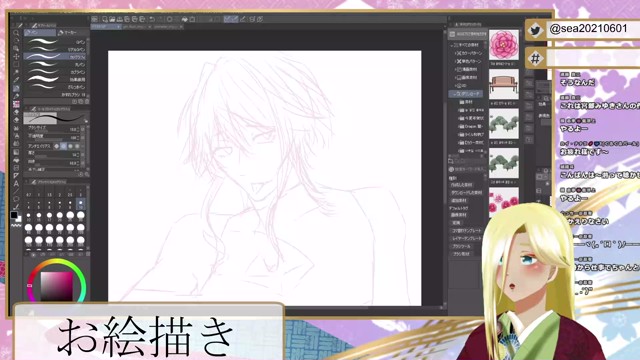This screenshot has height=360, width=640.
Task: Click inside the color wheel's saturation square
Action: [56, 286]
